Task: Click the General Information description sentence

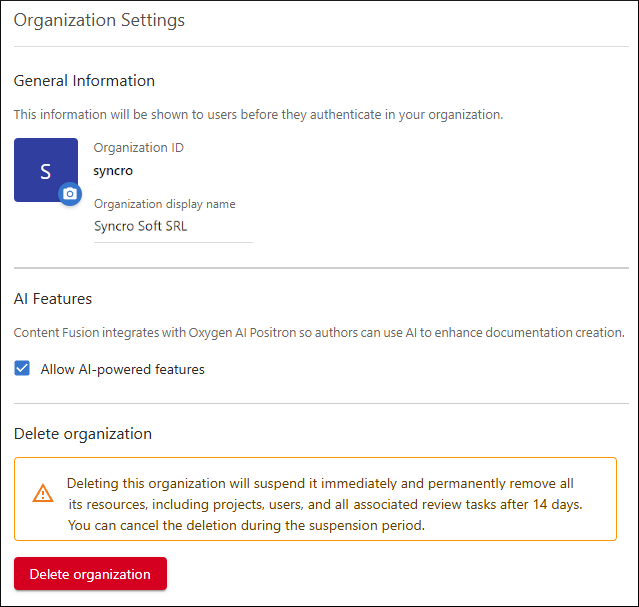Action: [x=258, y=114]
